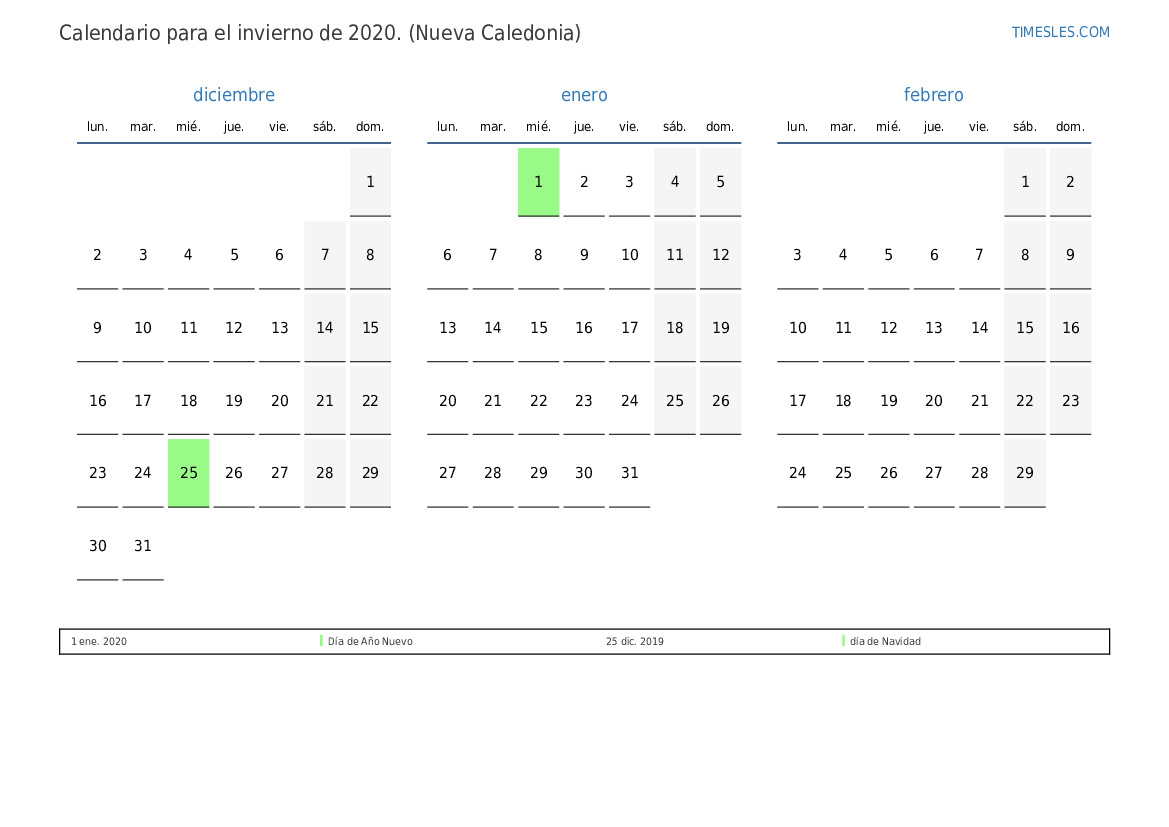
Task: Click the sáb. column header under diciembre
Action: pos(324,127)
